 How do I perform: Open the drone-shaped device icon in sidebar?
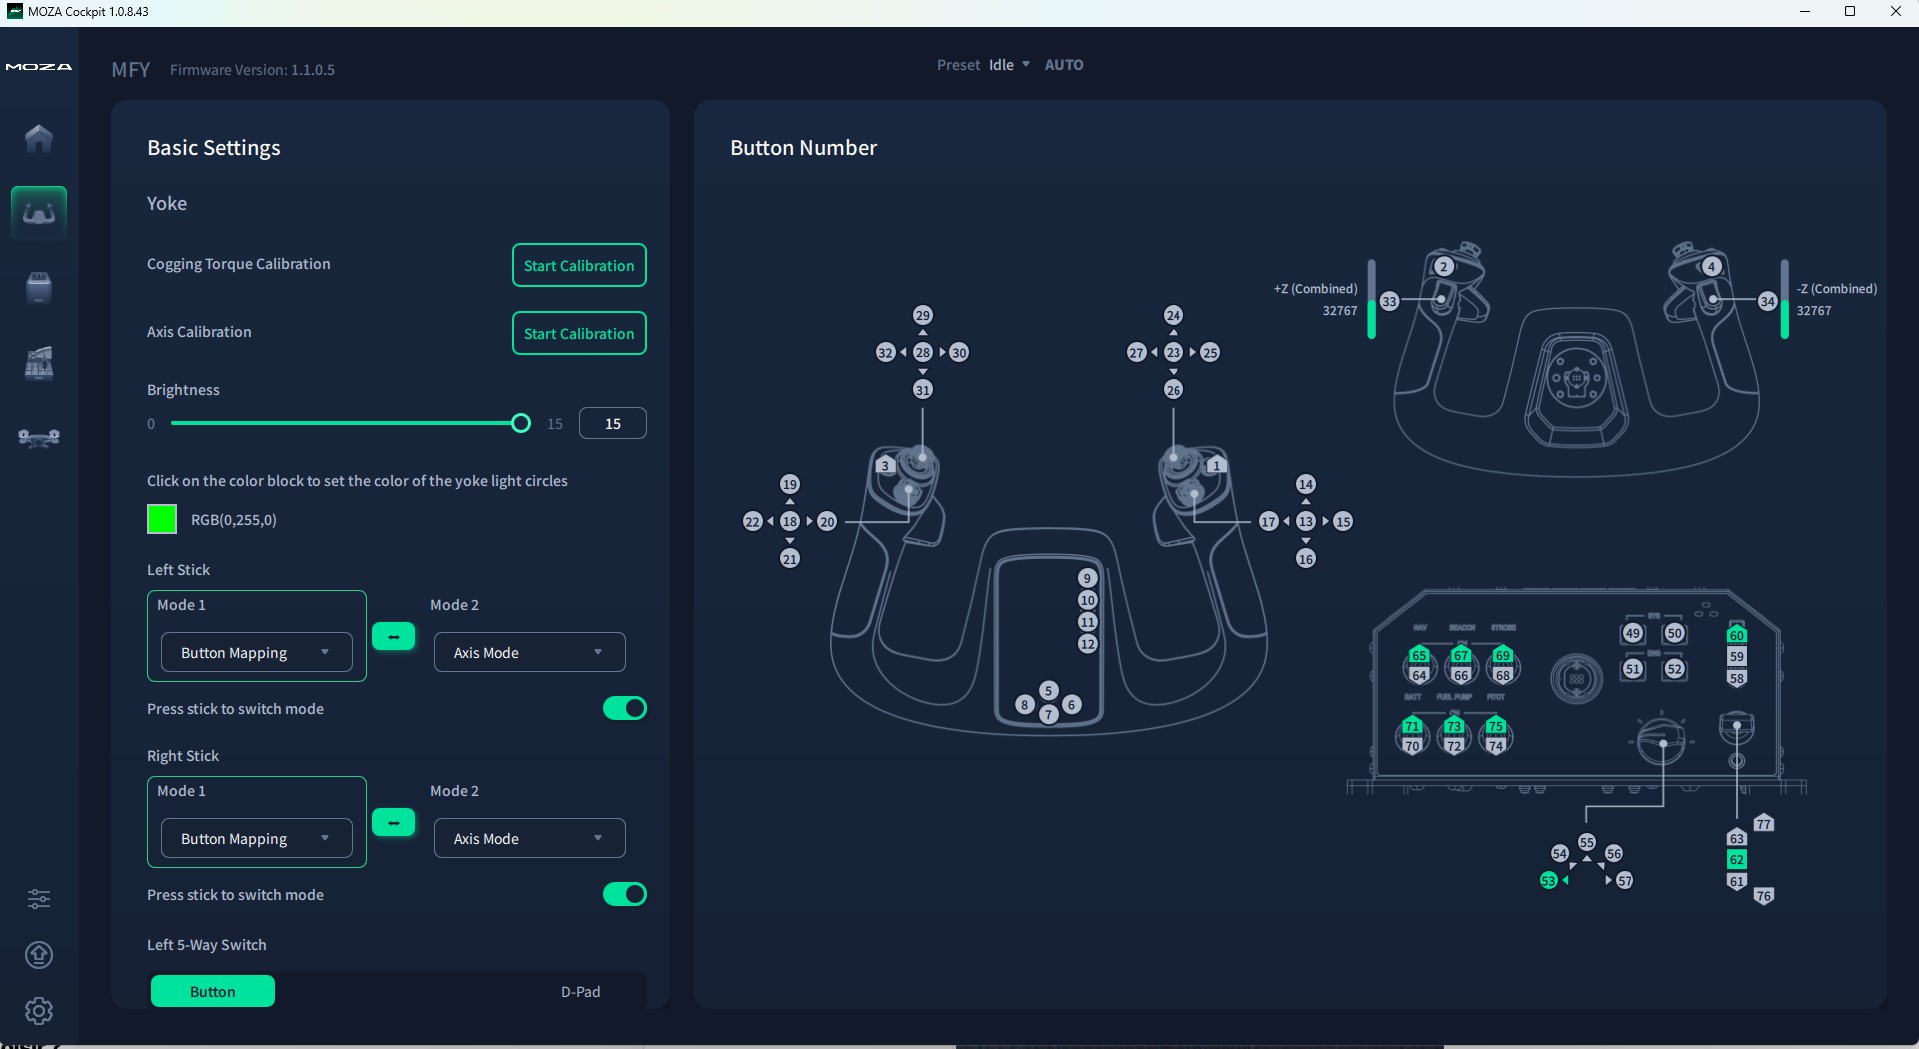(39, 438)
